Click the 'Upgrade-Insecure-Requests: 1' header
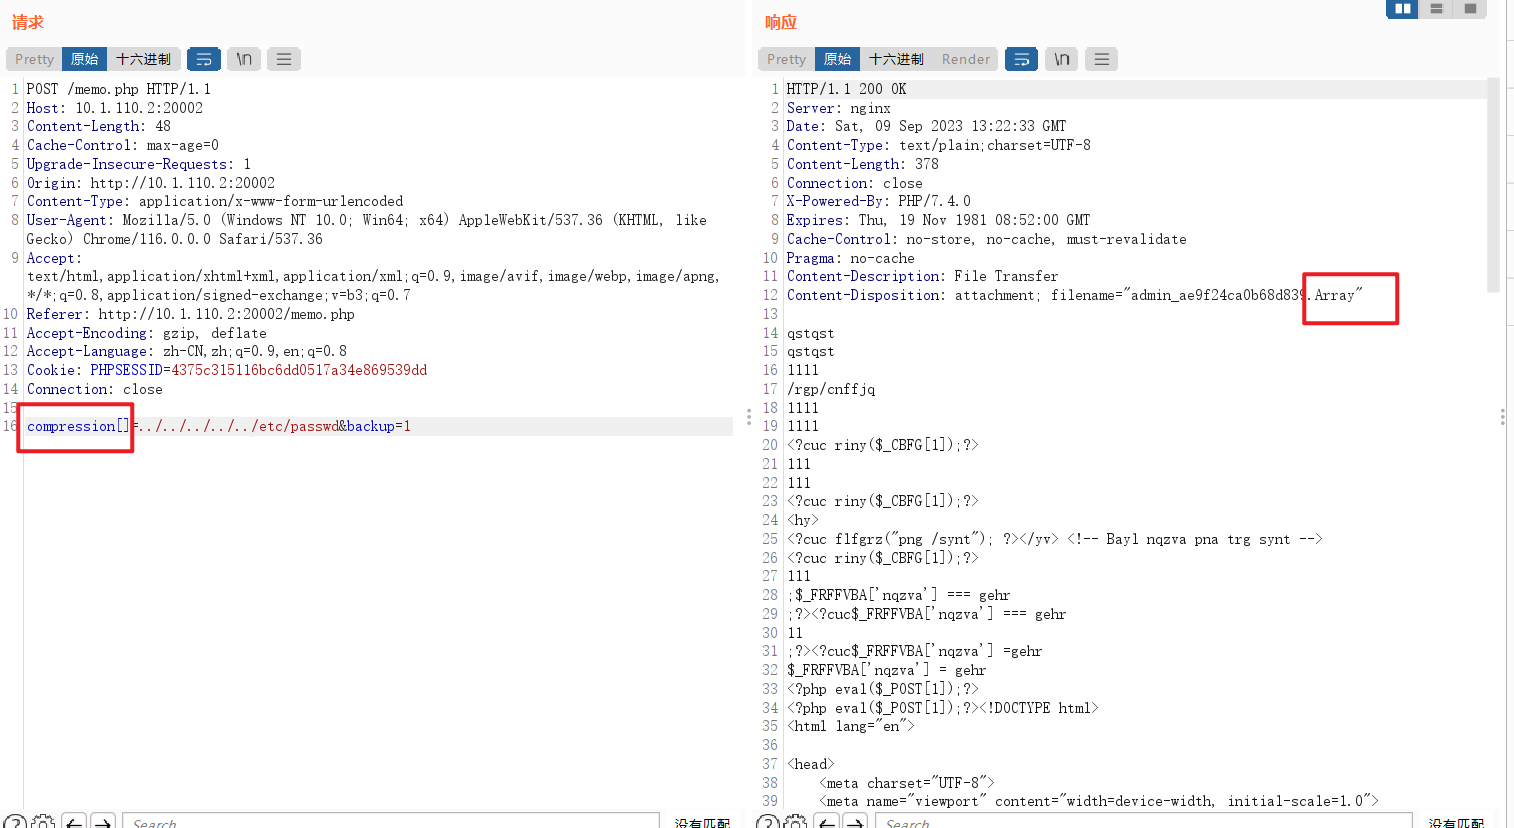Viewport: 1514px width, 828px height. click(139, 164)
